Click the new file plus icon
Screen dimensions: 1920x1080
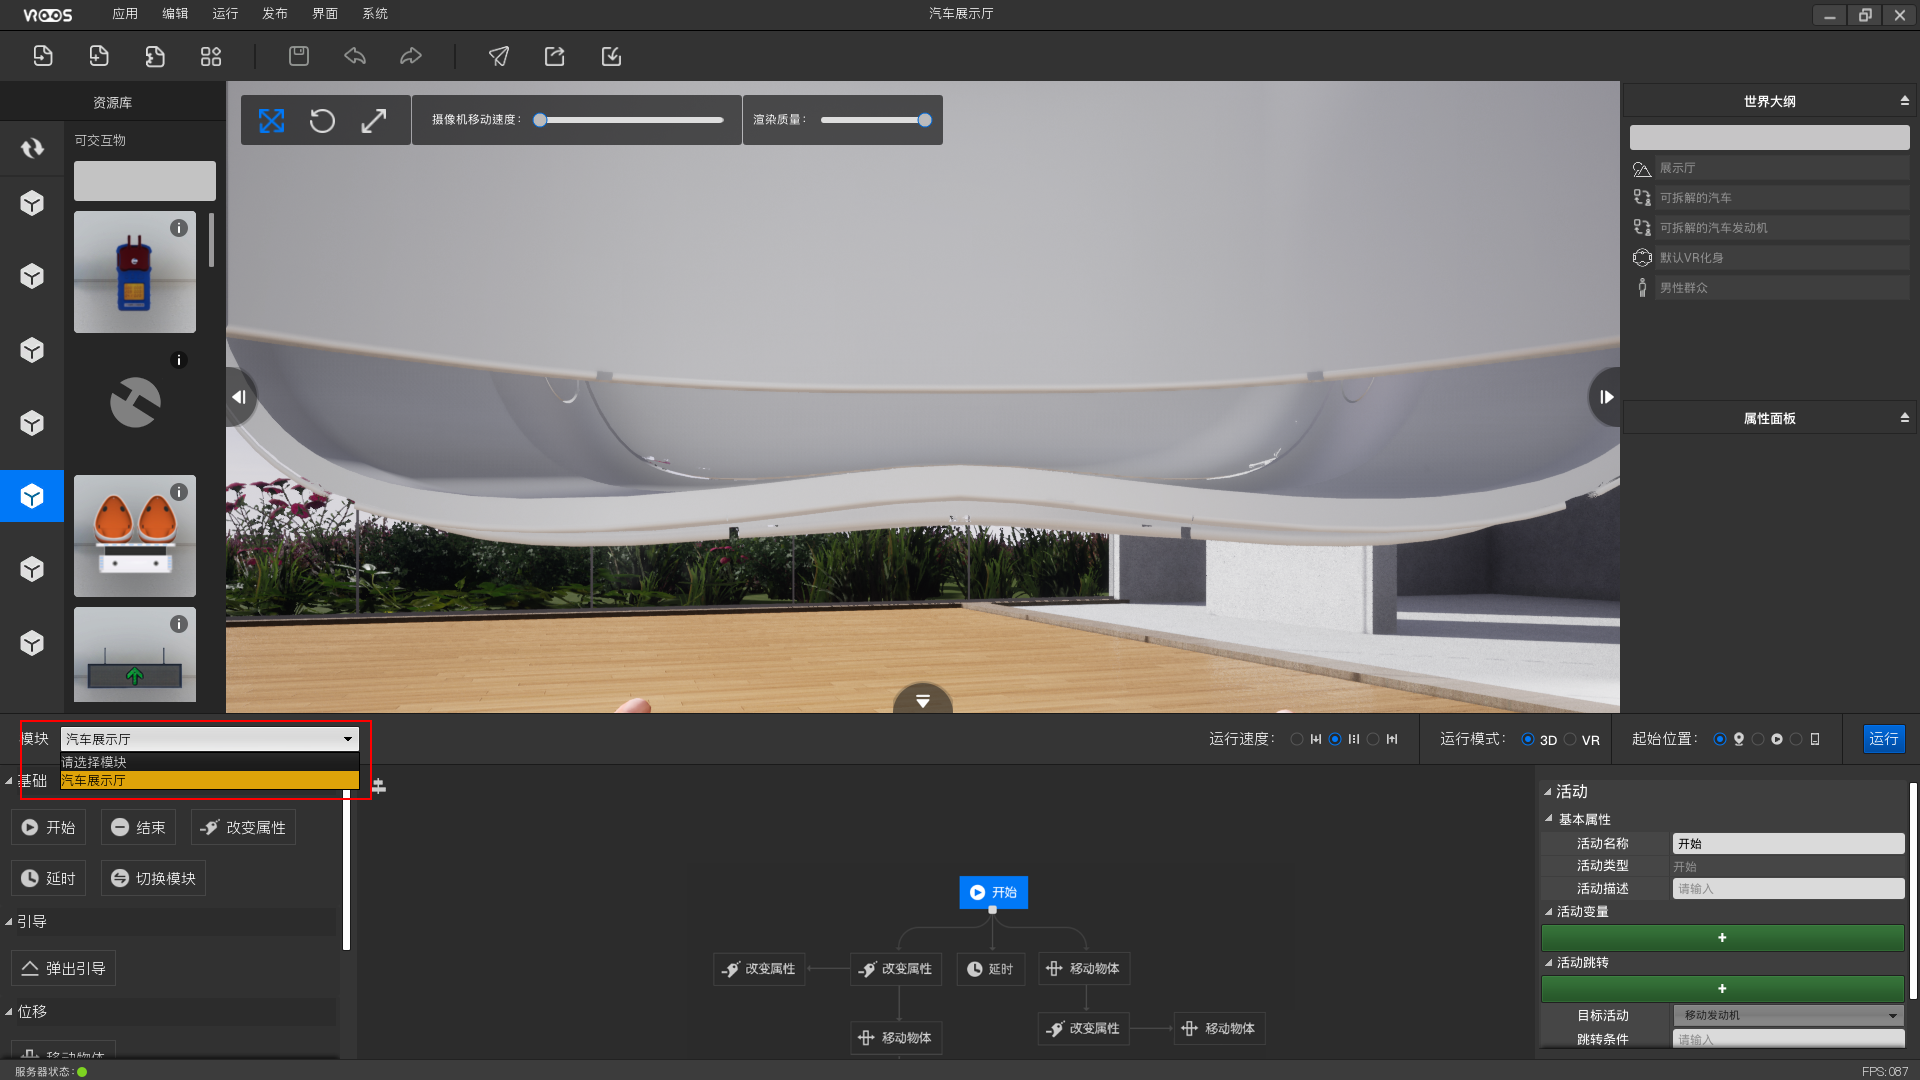[99, 56]
